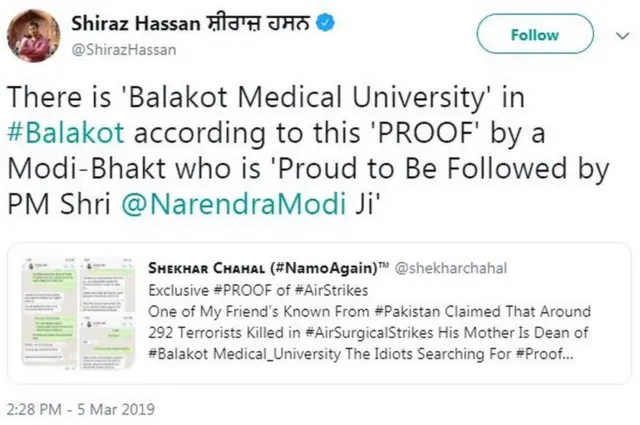640x425 pixels.
Task: Expand the tweet options chevron
Action: (619, 34)
